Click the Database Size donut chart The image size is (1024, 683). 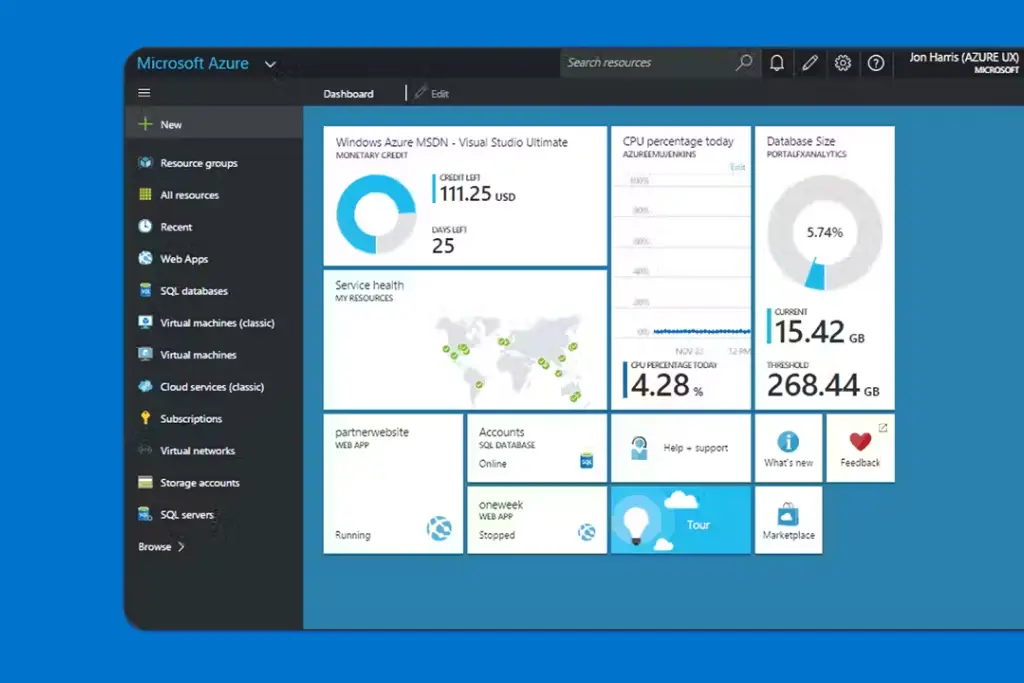point(824,233)
